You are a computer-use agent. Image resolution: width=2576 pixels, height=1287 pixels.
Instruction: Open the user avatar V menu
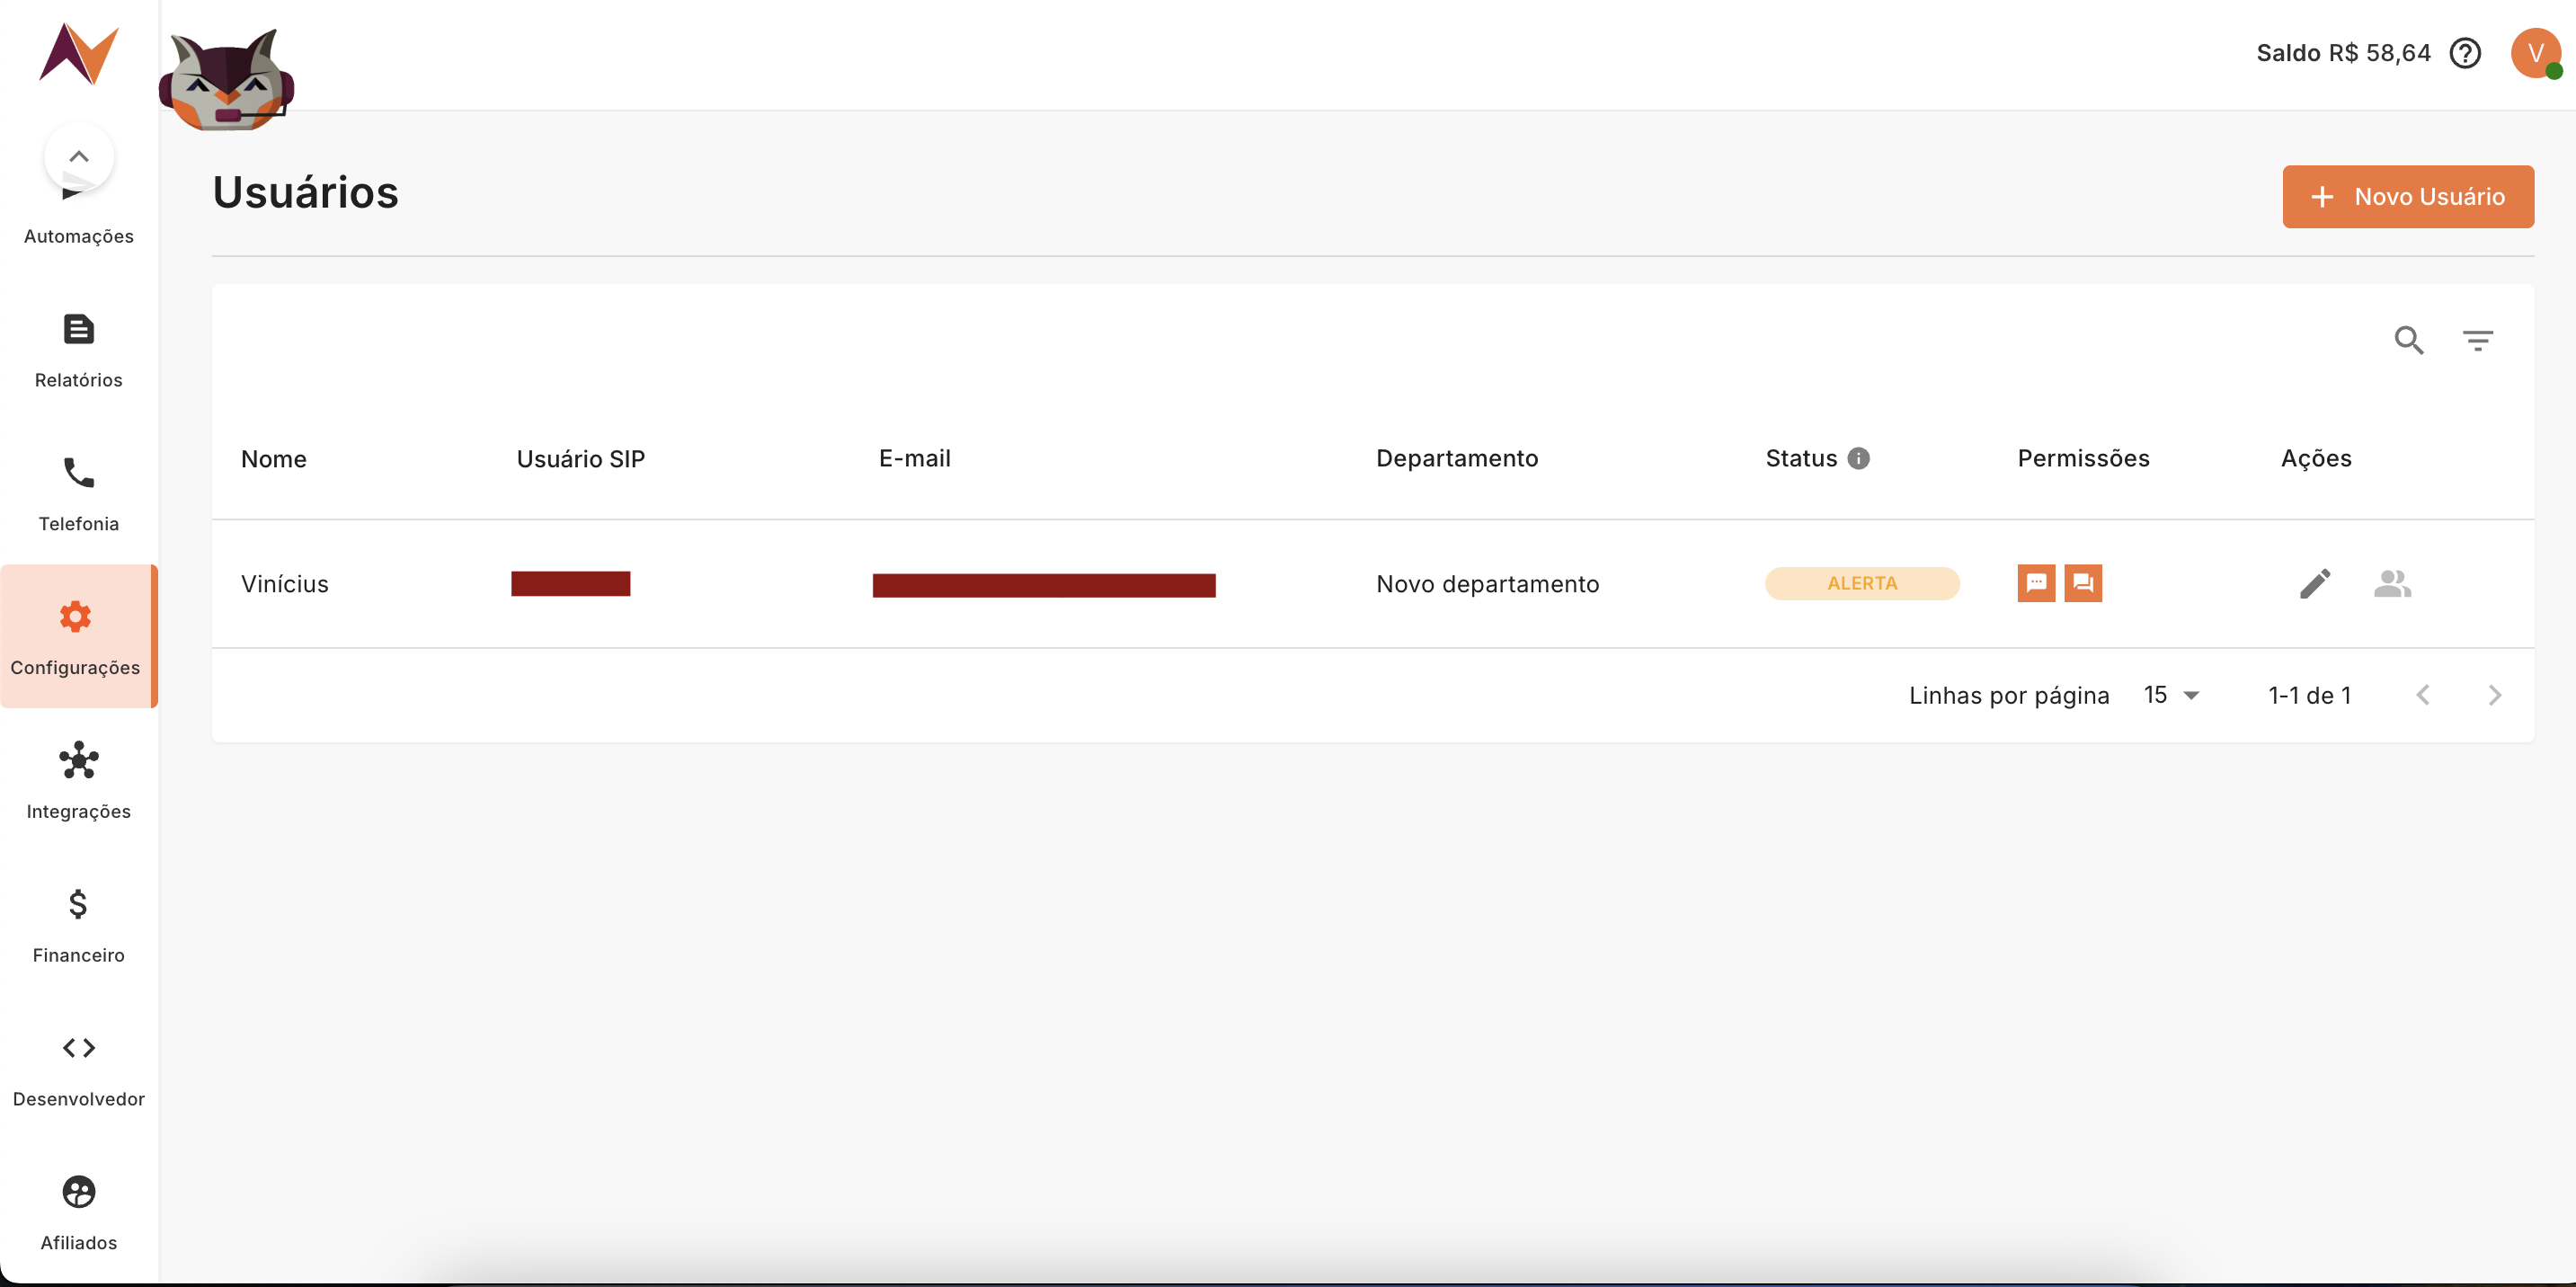coord(2534,53)
